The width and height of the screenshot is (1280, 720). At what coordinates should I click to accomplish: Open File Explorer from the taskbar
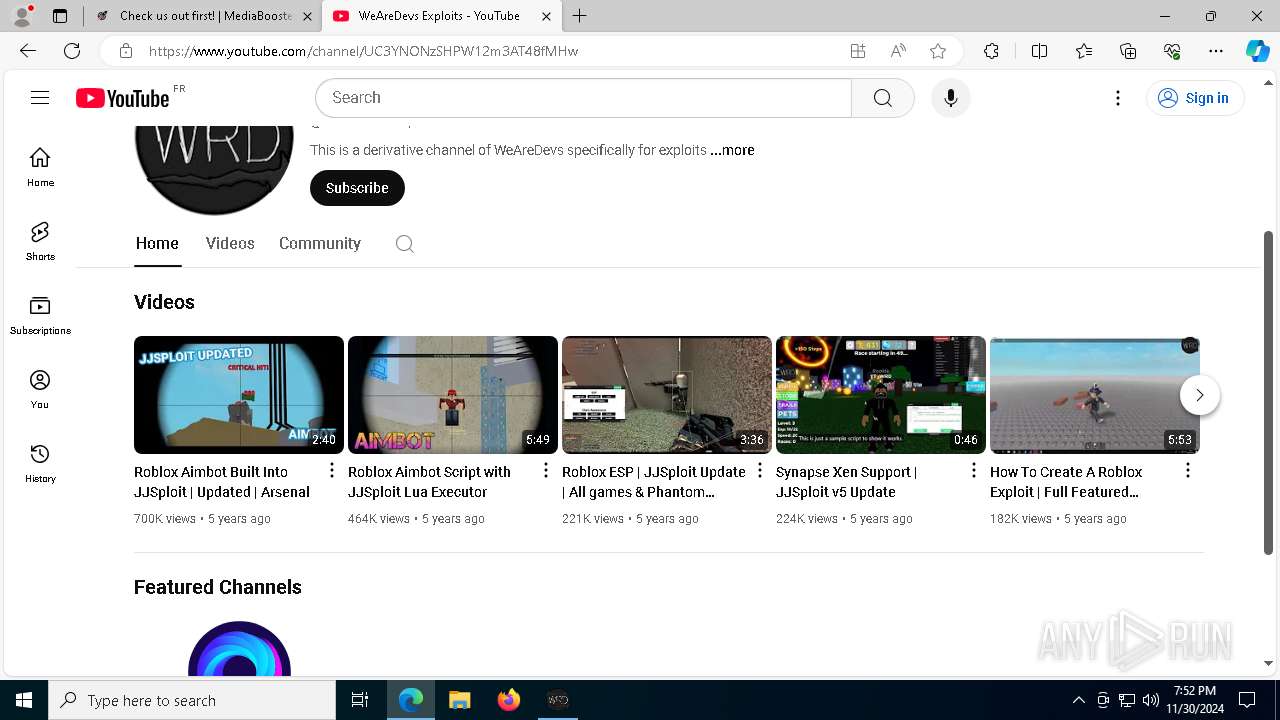point(459,700)
